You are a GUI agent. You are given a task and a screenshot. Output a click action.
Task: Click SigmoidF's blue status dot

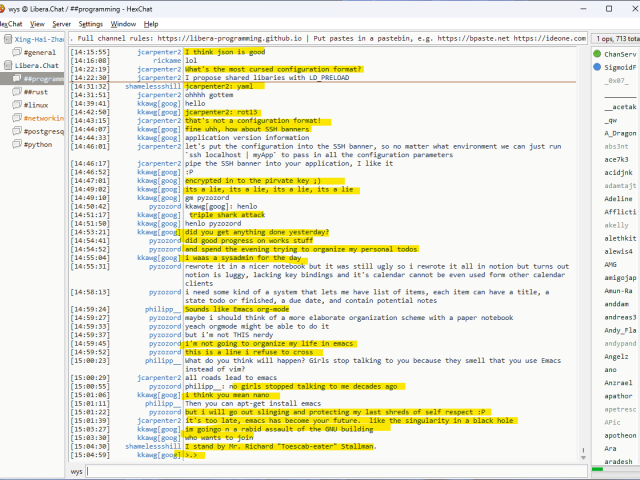pyautogui.click(x=597, y=66)
